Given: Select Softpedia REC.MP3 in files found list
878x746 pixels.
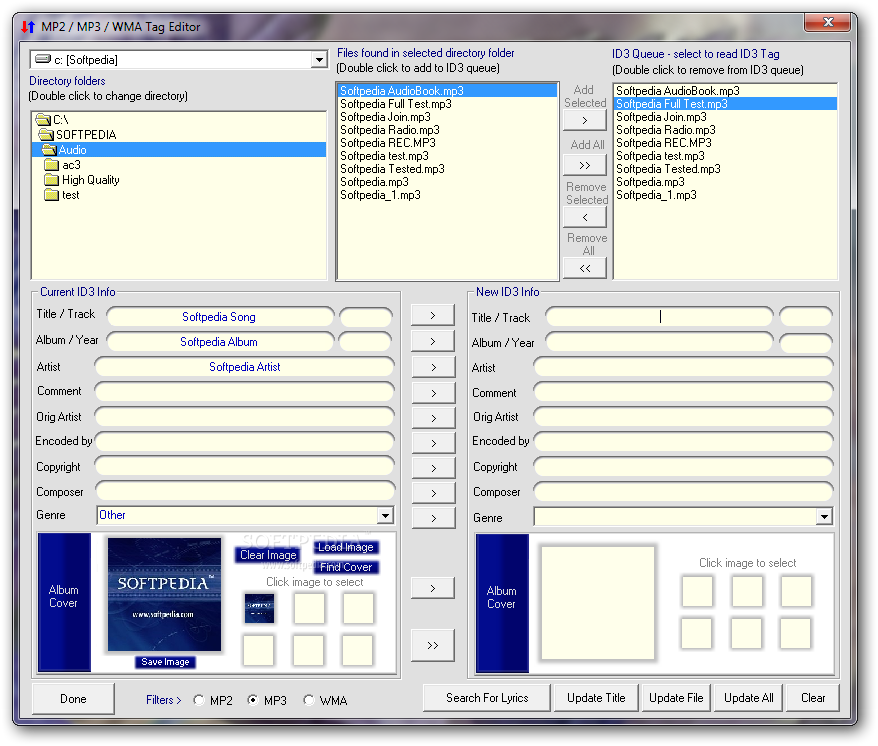Looking at the screenshot, I should tap(447, 143).
